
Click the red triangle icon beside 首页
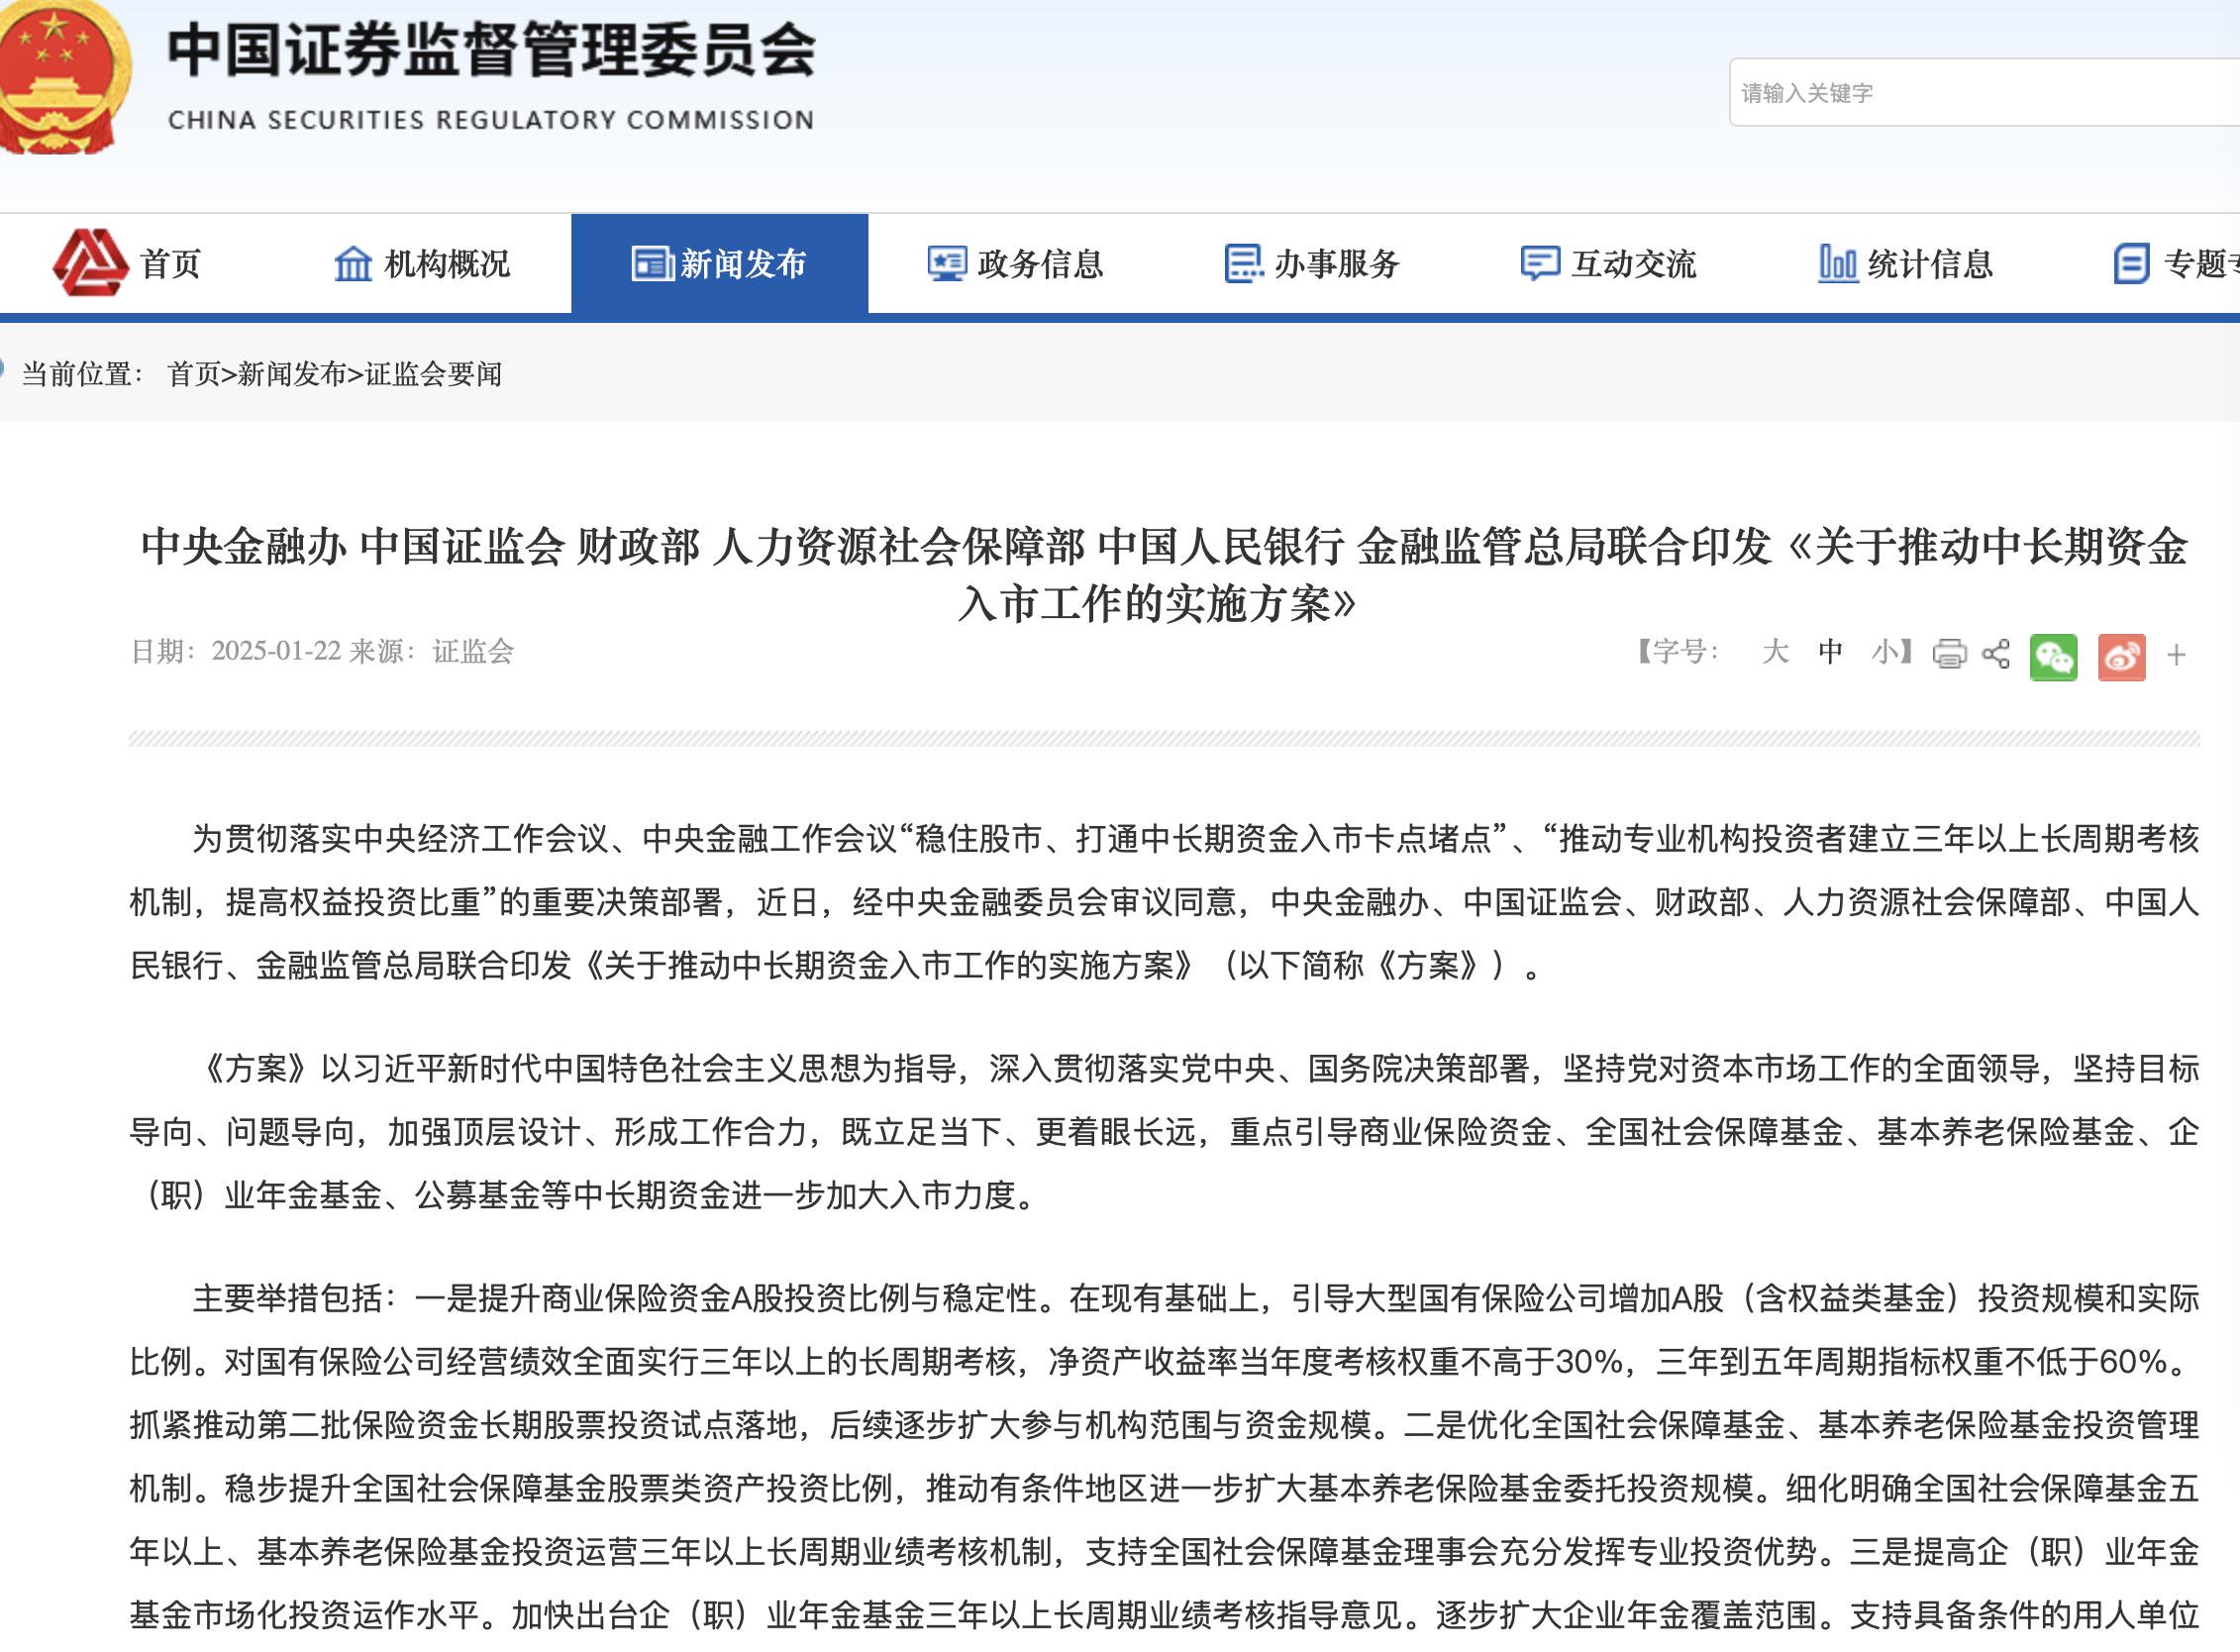(x=90, y=262)
